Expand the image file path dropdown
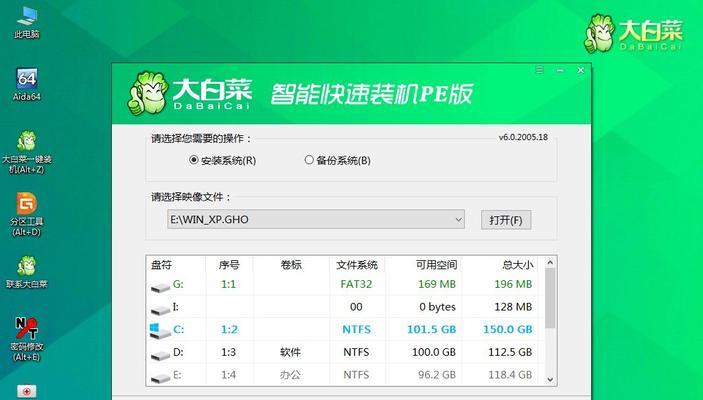 pos(458,219)
